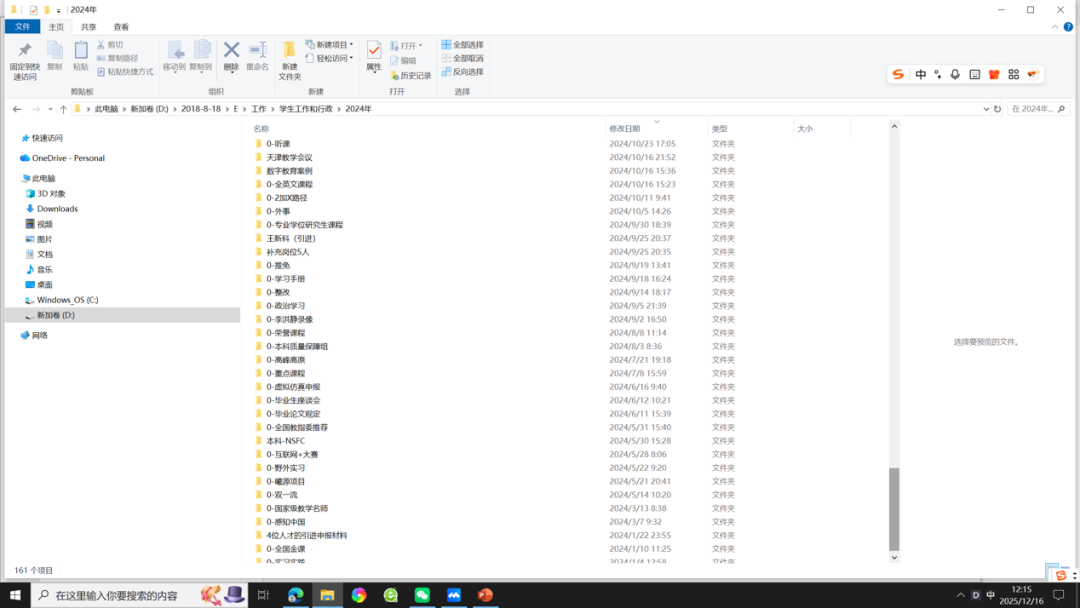Viewport: 1080px width, 608px height.
Task: Select Windows_OS (C:) drive
Action: [x=68, y=300]
